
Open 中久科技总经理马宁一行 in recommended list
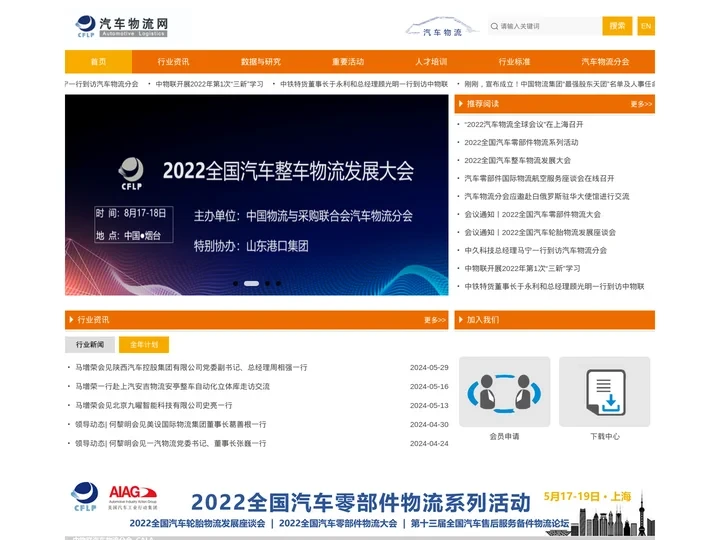535,250
